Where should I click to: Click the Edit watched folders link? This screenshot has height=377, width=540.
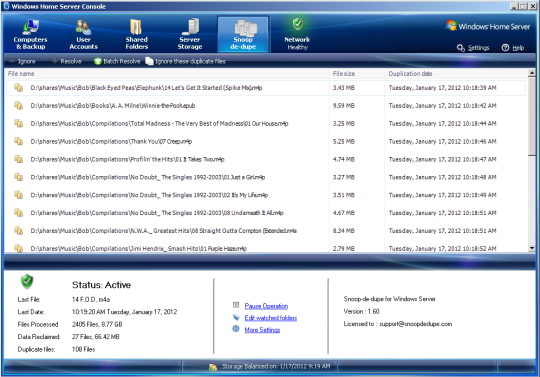coord(271,318)
